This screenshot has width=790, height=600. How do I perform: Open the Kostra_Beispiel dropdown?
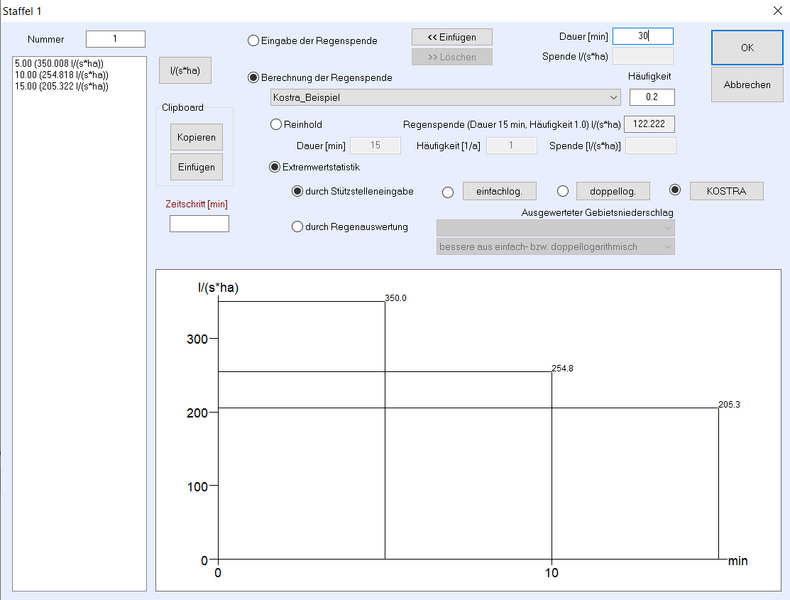445,97
